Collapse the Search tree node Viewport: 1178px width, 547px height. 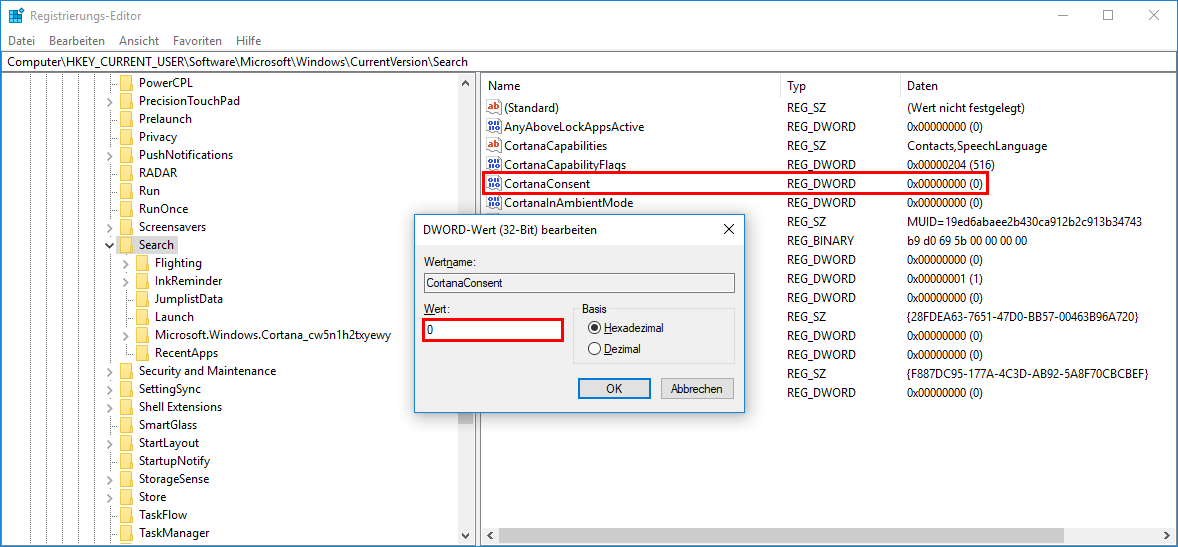click(110, 245)
